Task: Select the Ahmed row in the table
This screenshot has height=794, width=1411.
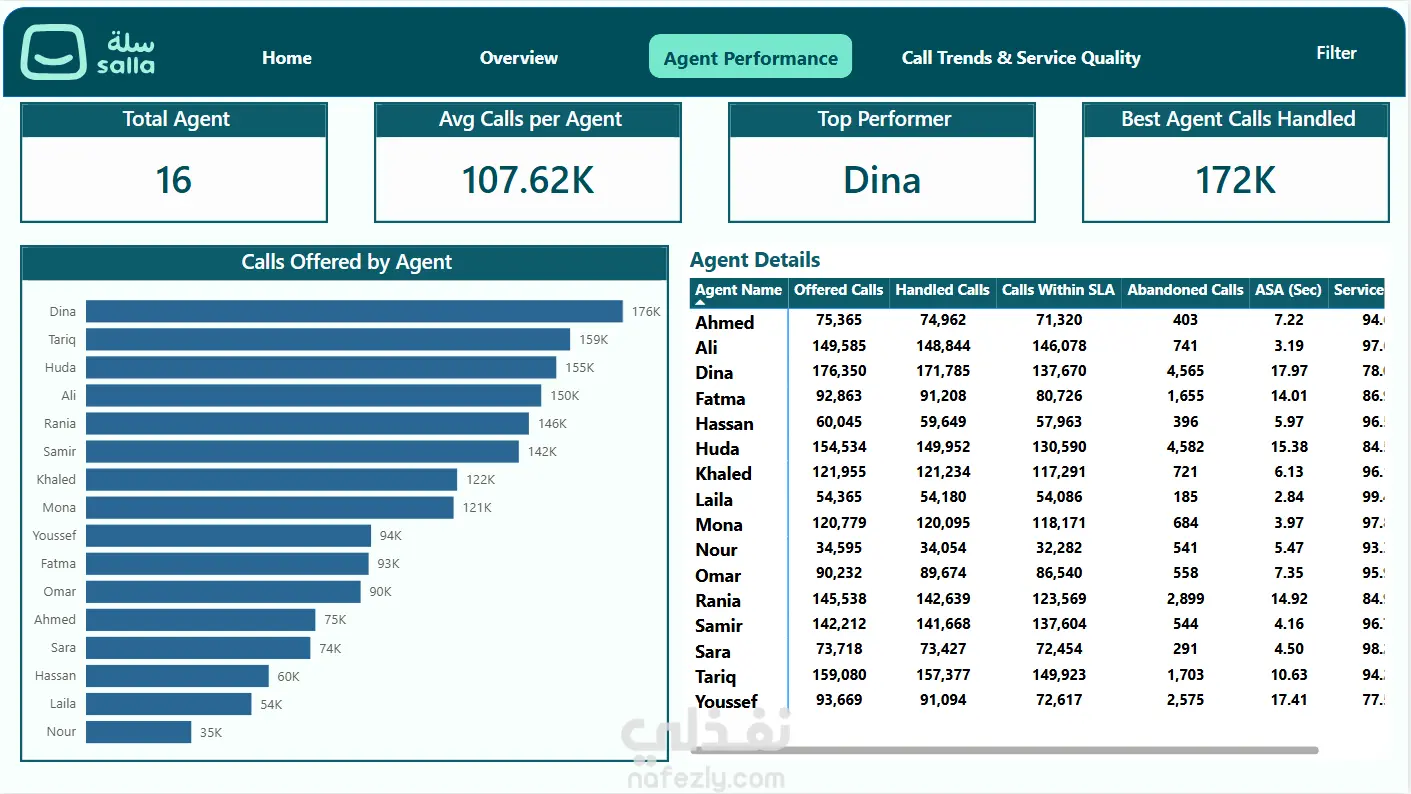Action: tap(1037, 321)
